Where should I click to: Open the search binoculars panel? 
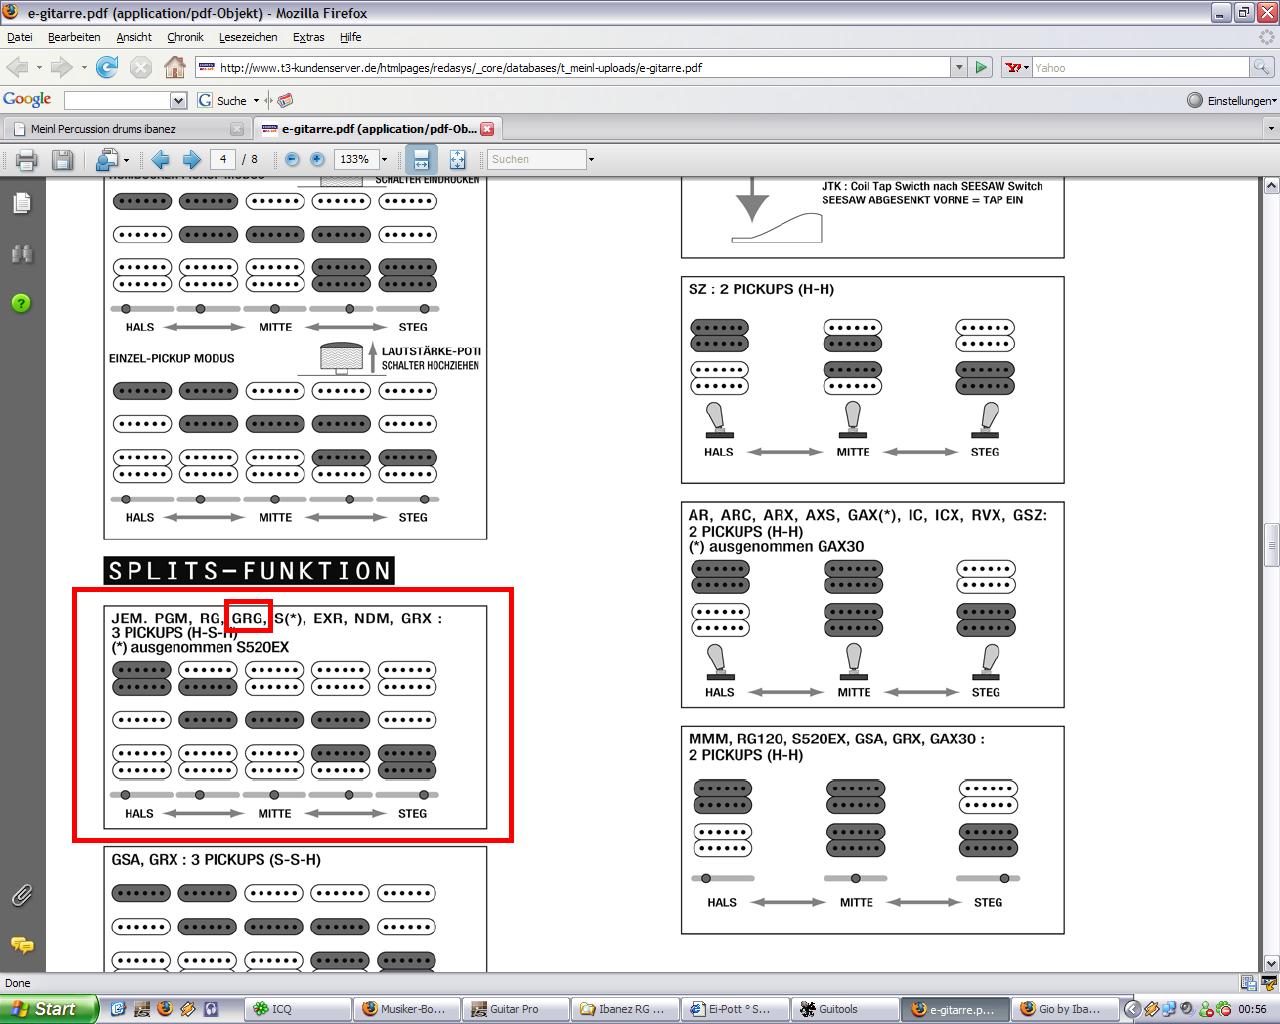coord(21,254)
